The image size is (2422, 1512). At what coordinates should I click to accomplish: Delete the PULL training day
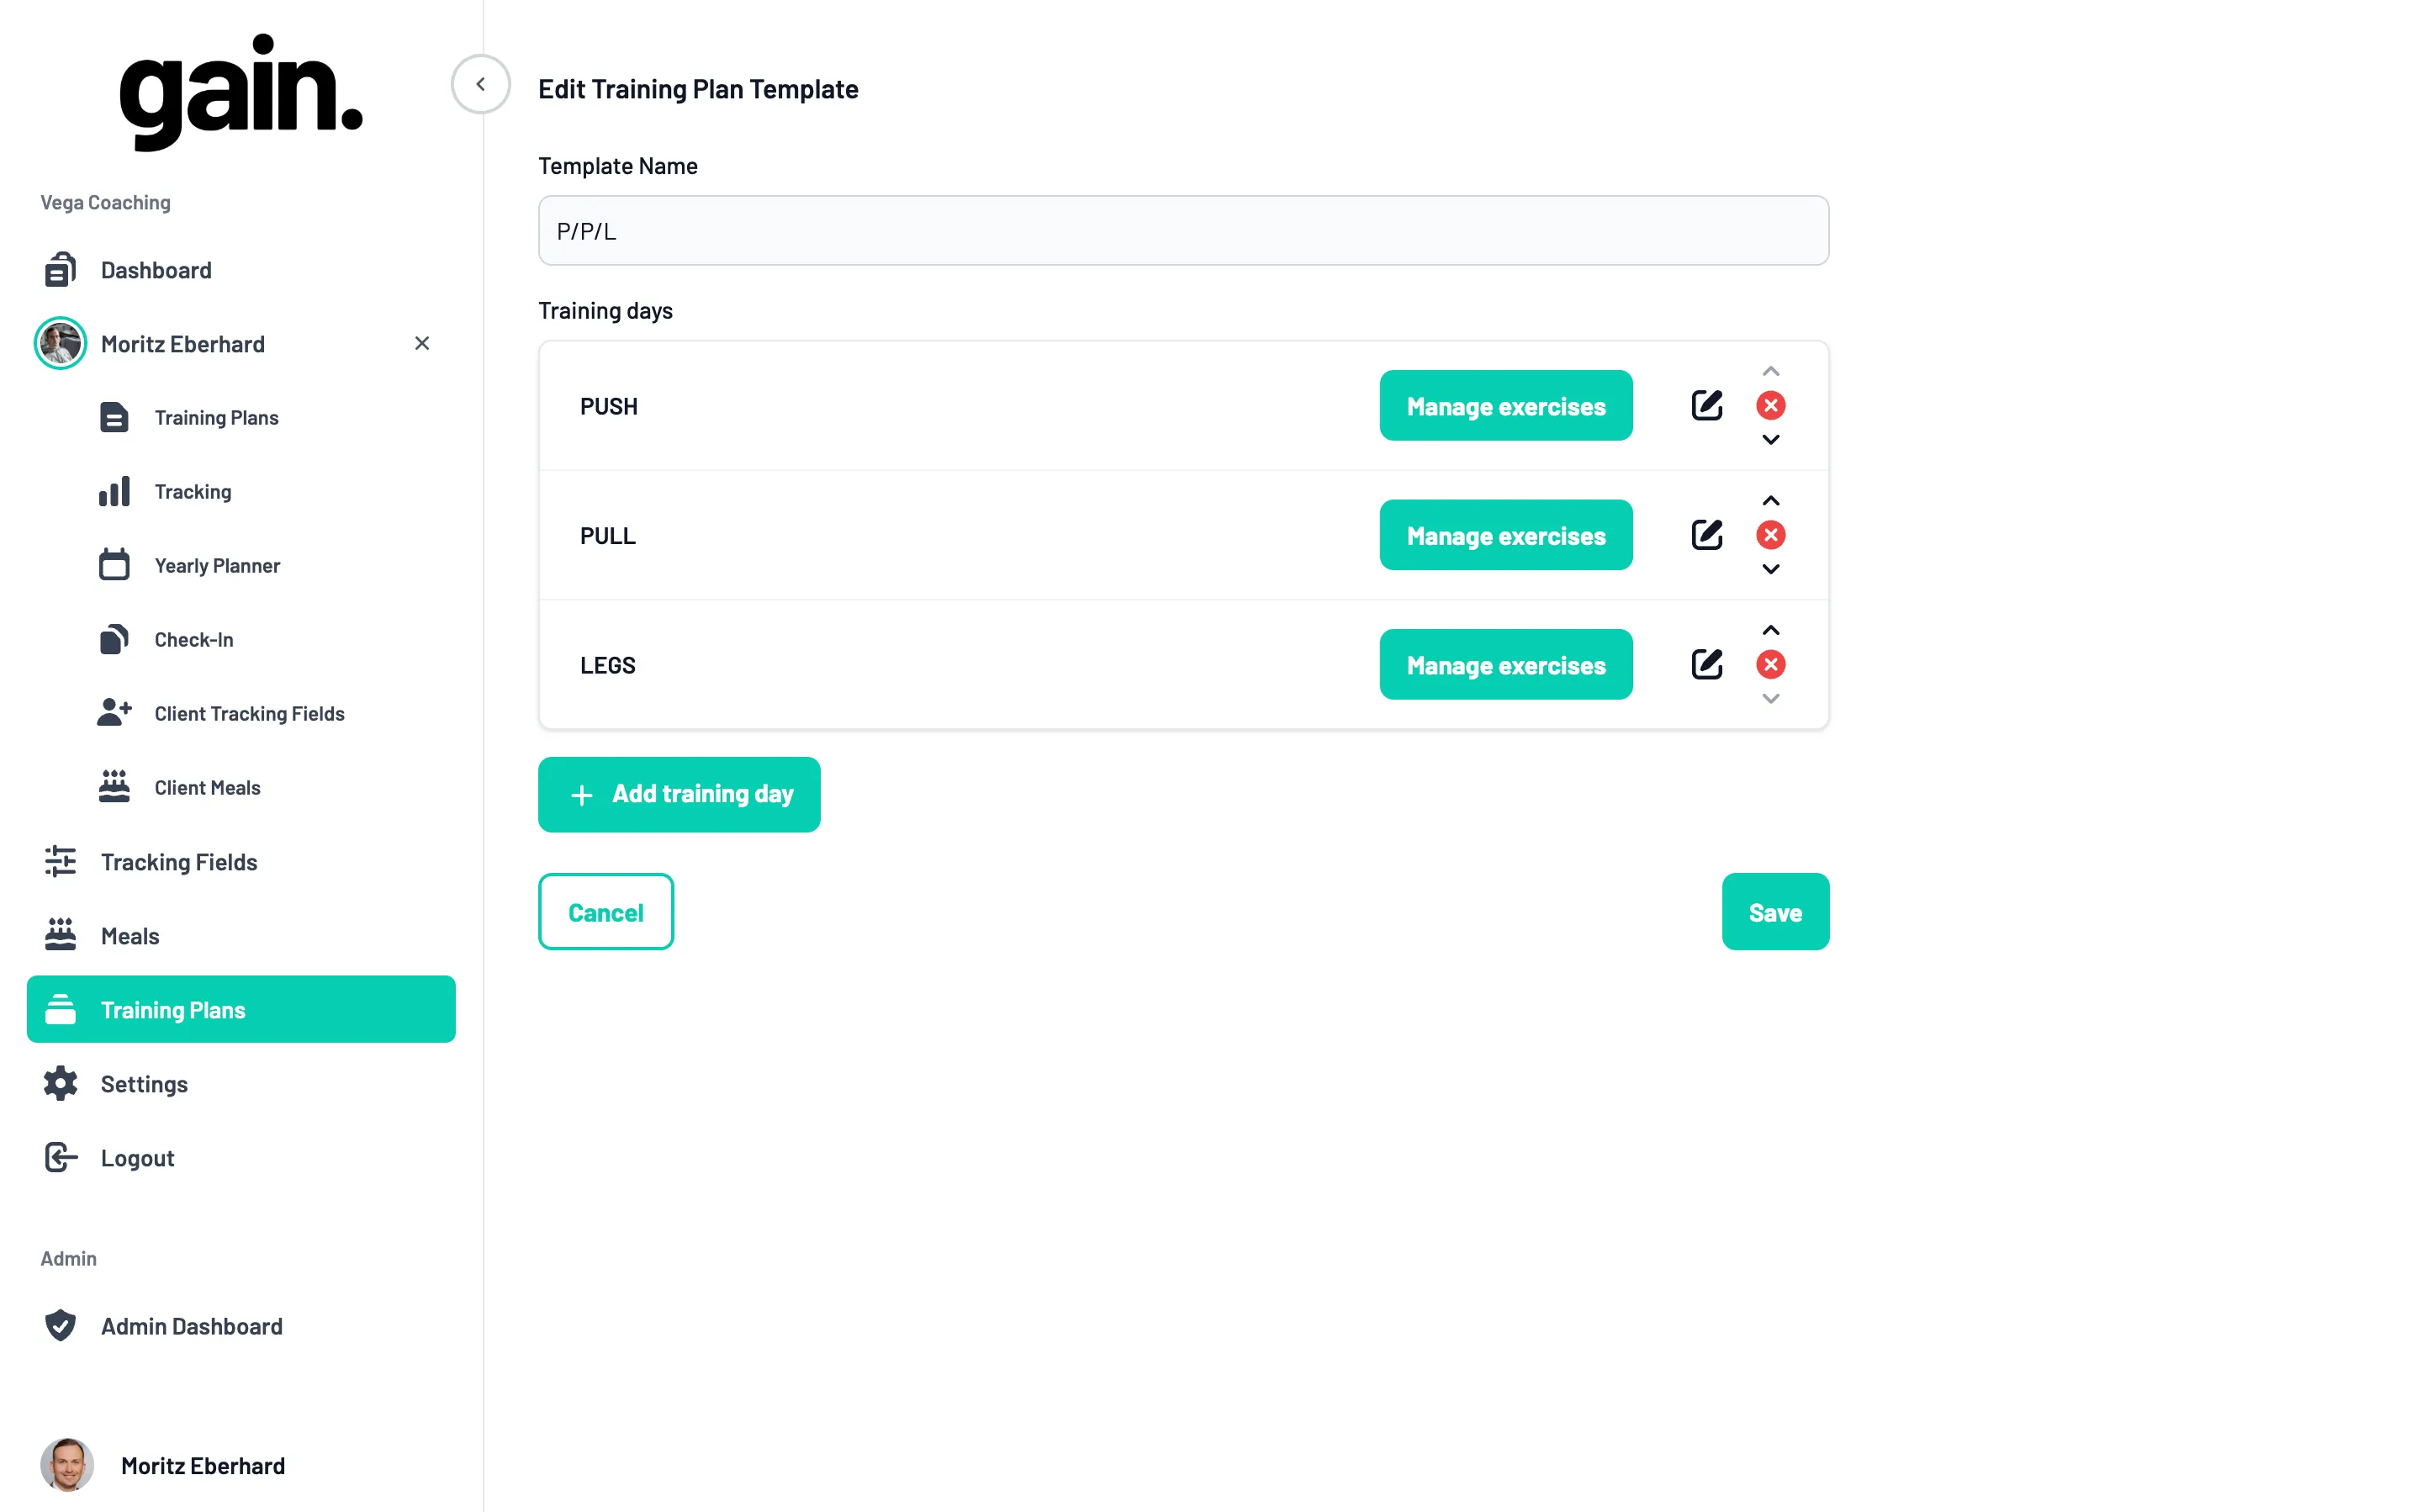(1770, 535)
